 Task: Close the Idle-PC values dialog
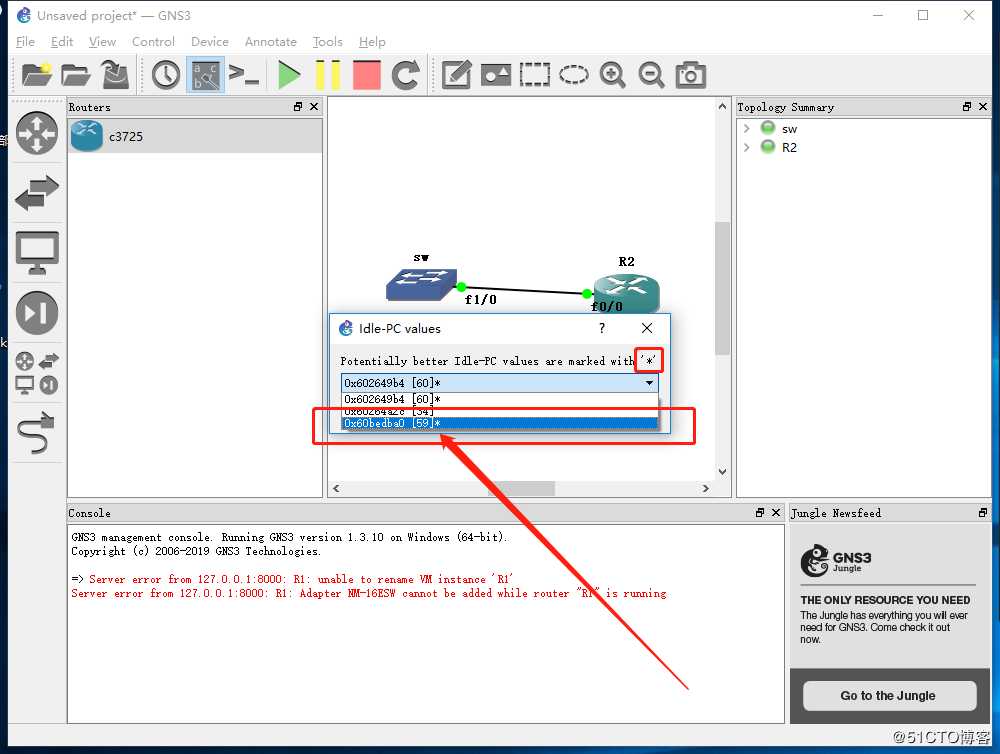click(x=647, y=328)
